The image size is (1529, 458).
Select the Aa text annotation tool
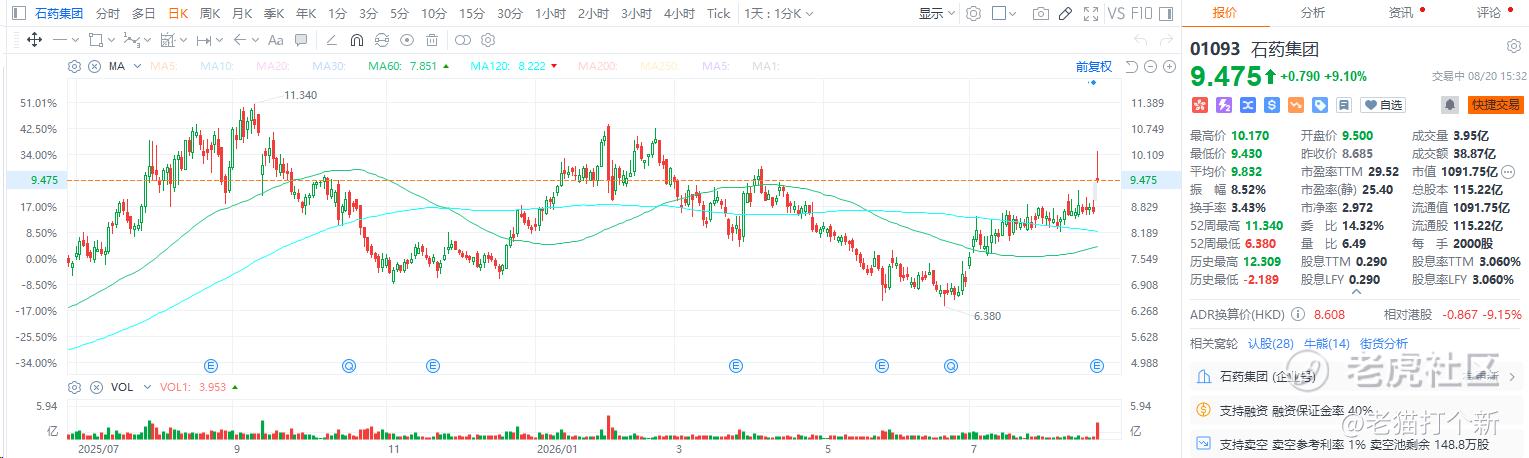(275, 40)
